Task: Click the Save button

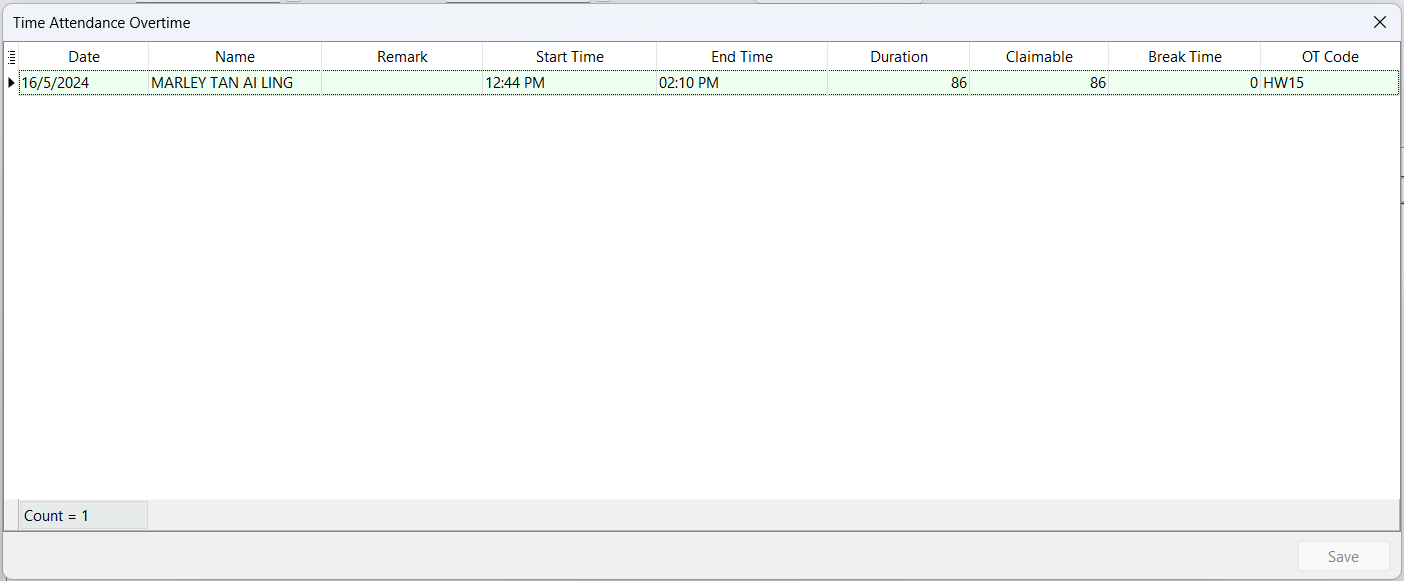Action: (x=1343, y=557)
